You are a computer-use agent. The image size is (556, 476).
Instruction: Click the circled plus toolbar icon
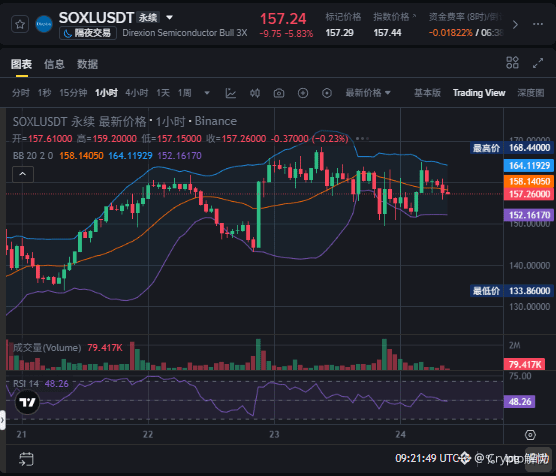click(x=303, y=93)
